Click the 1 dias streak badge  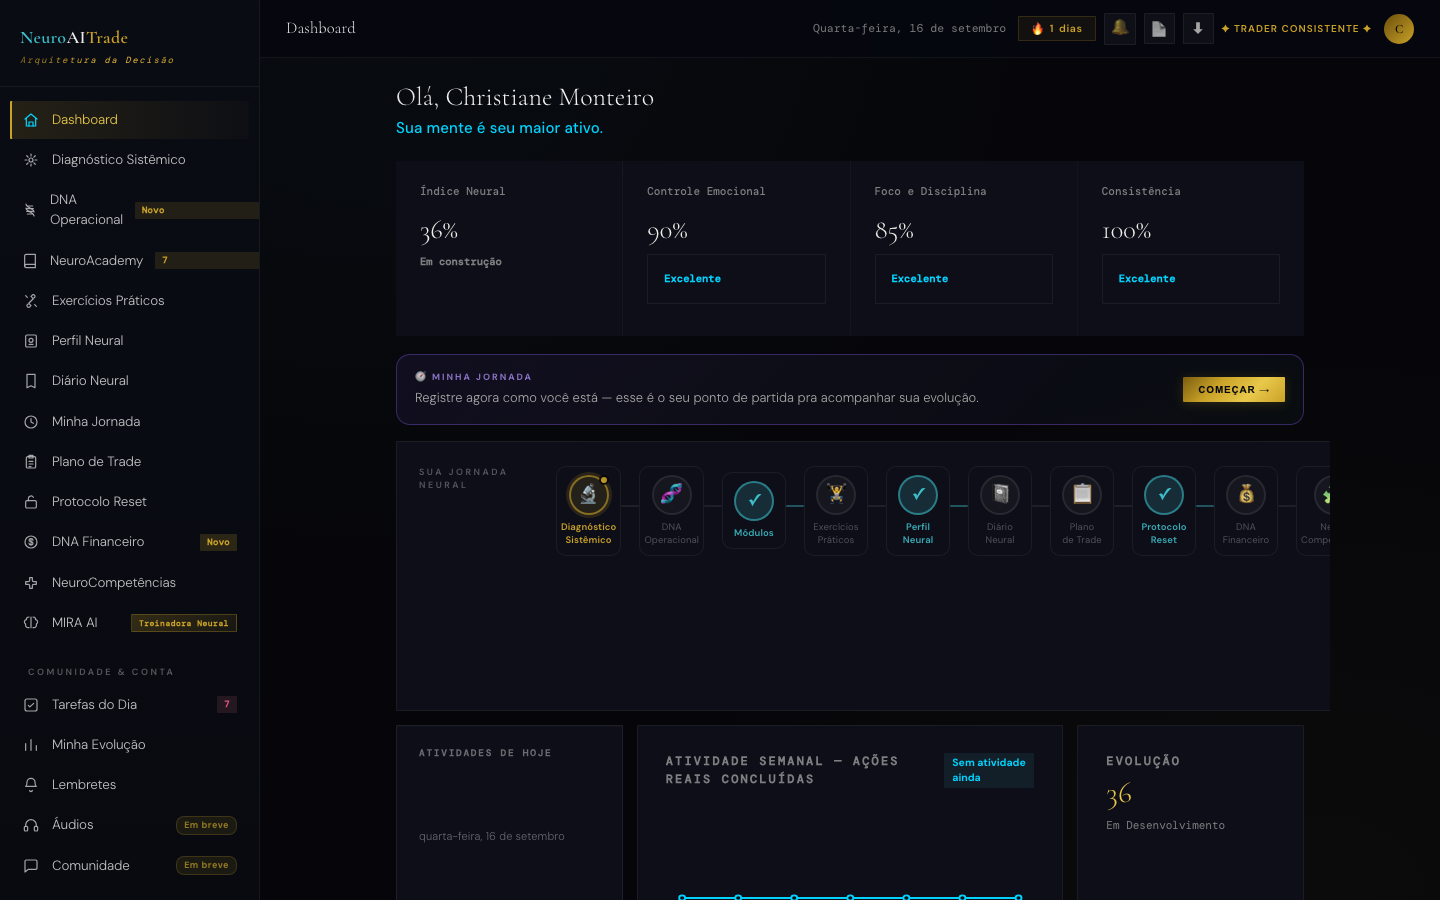point(1057,28)
